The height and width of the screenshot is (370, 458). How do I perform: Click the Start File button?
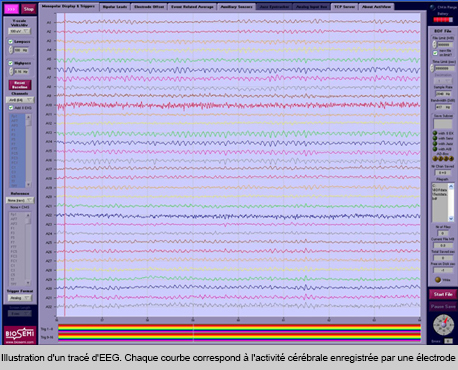[443, 294]
